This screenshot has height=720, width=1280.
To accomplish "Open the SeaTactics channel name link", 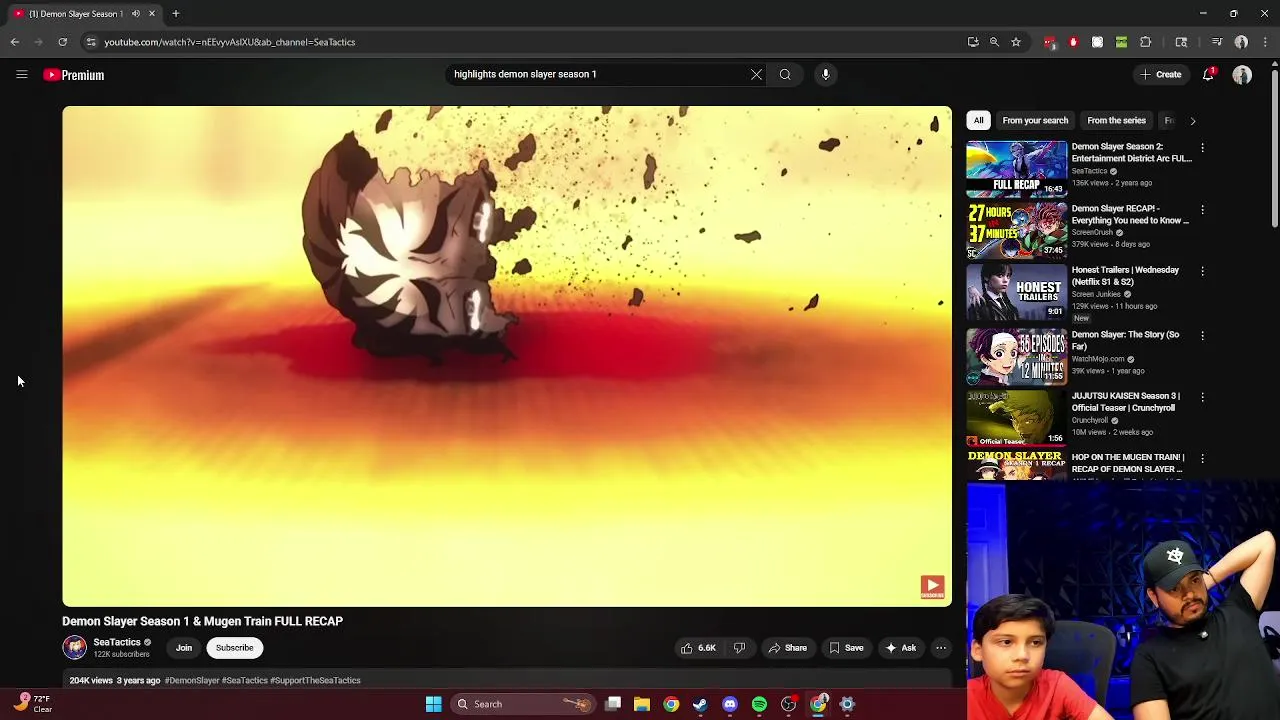I will point(117,642).
